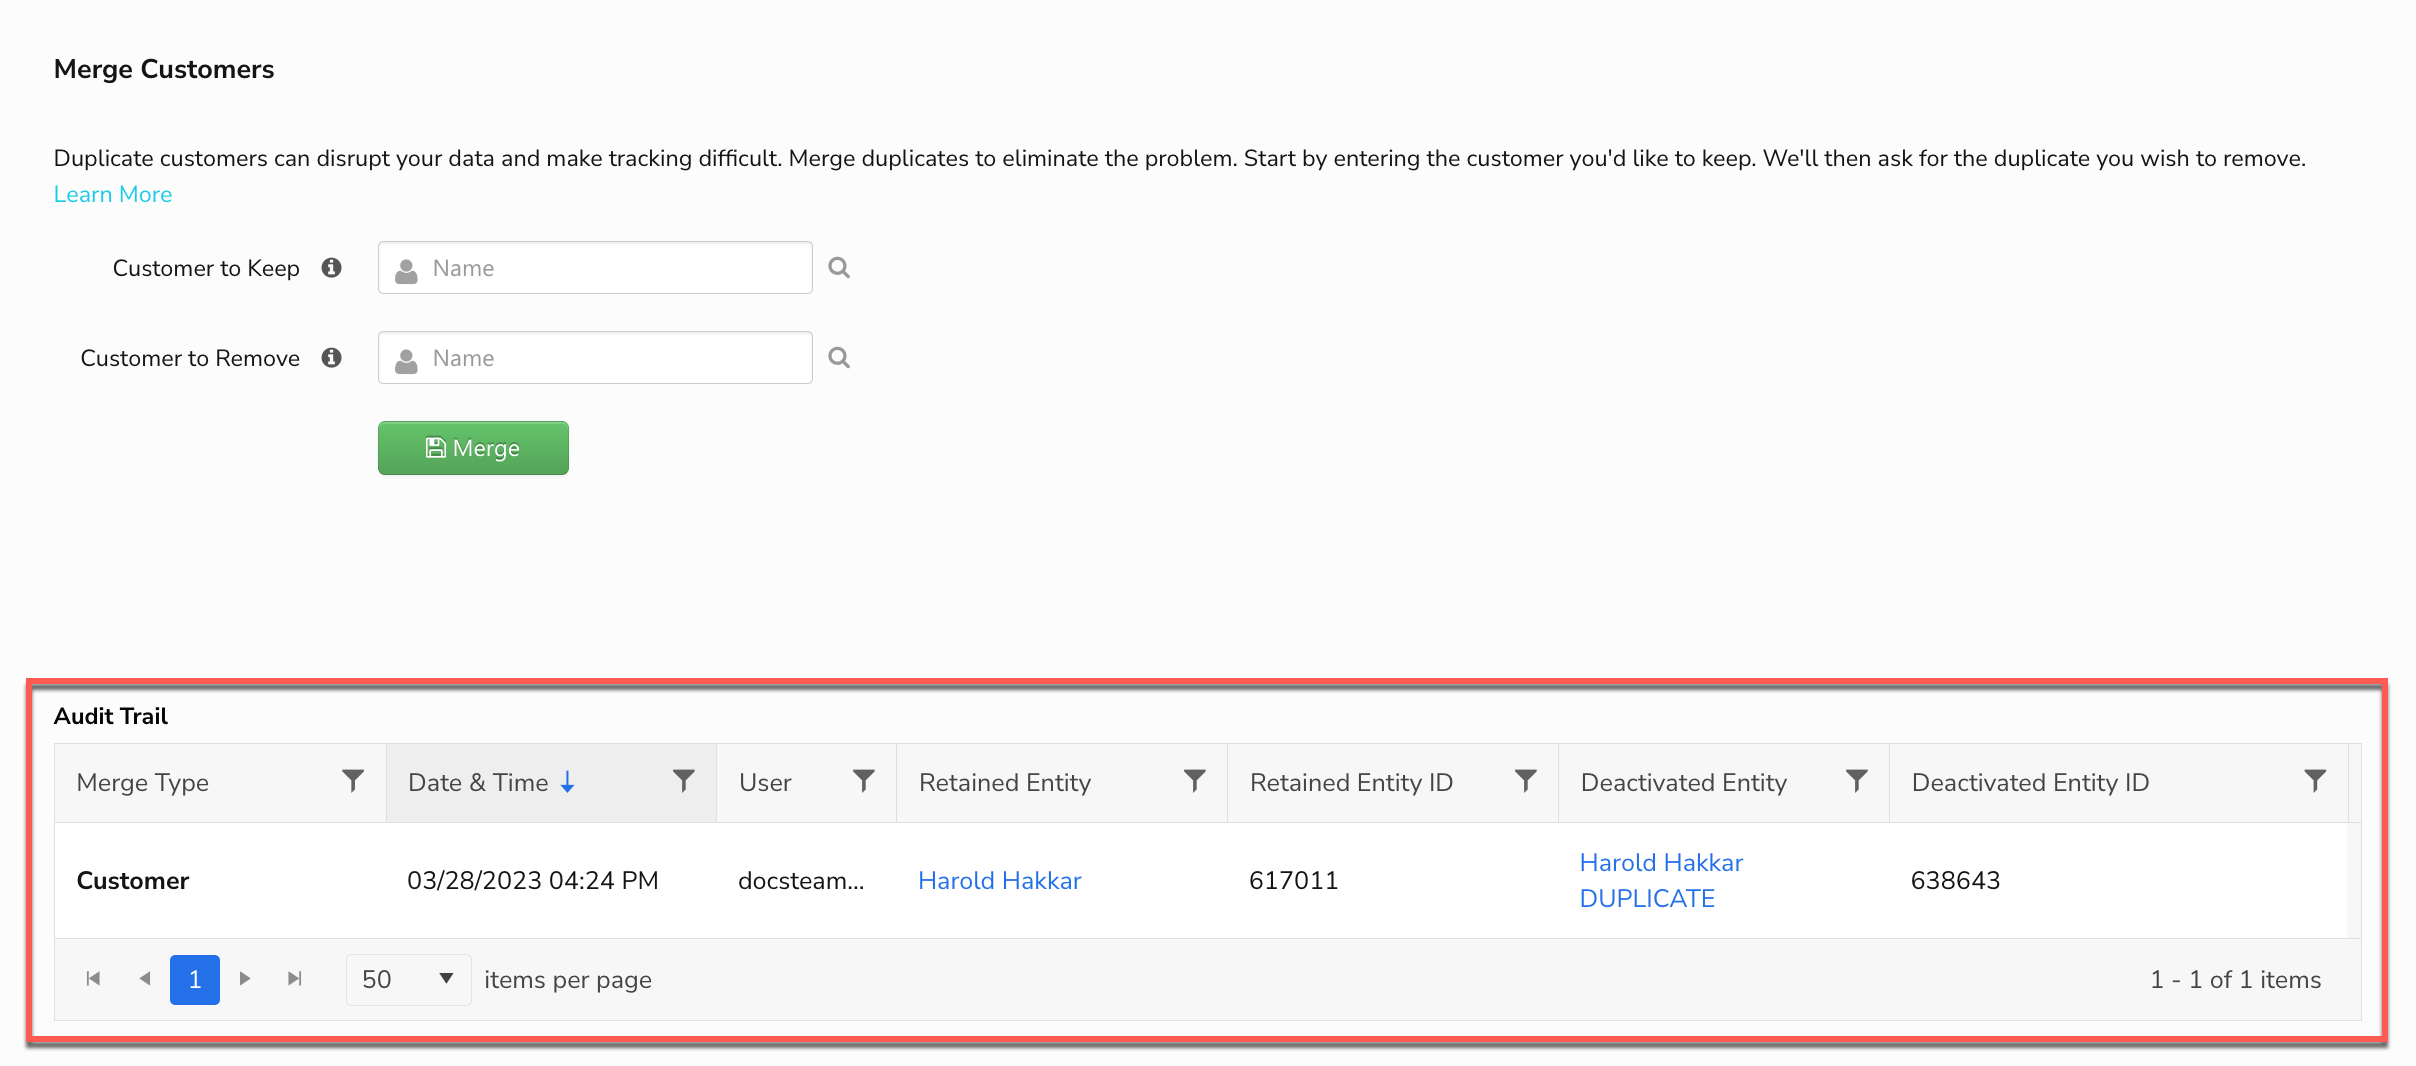Click the info icon next to Customer to Remove
2416x1066 pixels.
(332, 357)
